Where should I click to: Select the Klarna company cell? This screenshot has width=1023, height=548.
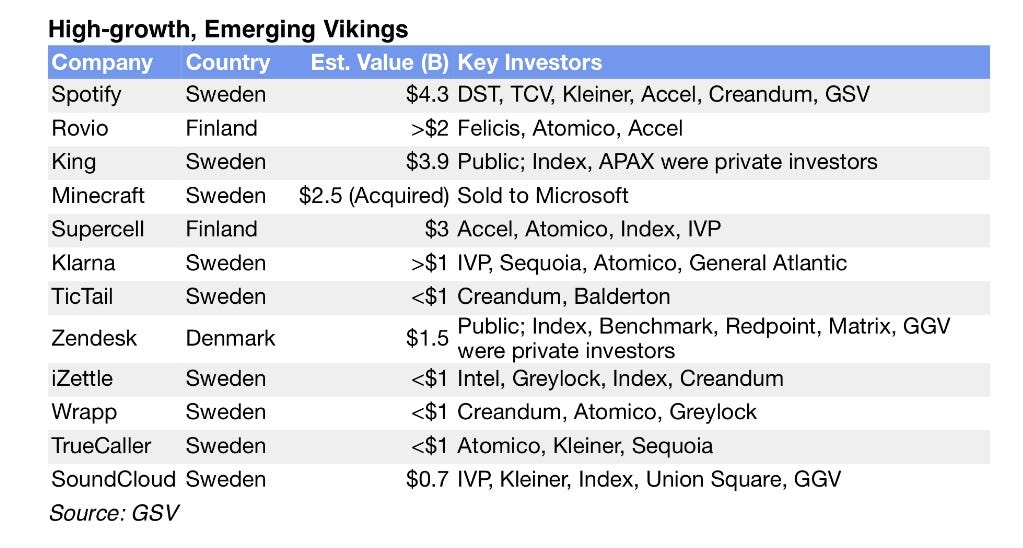tap(83, 263)
